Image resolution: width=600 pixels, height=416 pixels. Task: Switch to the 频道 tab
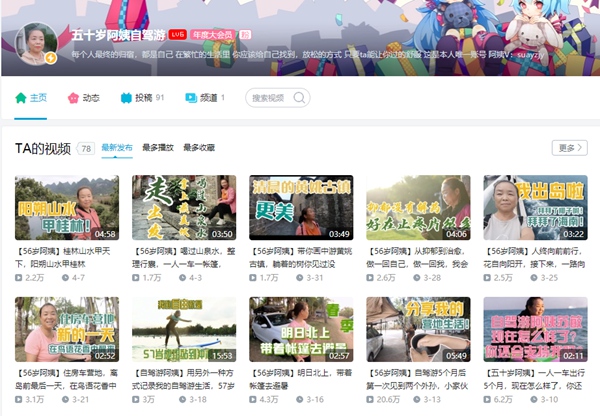[x=208, y=98]
